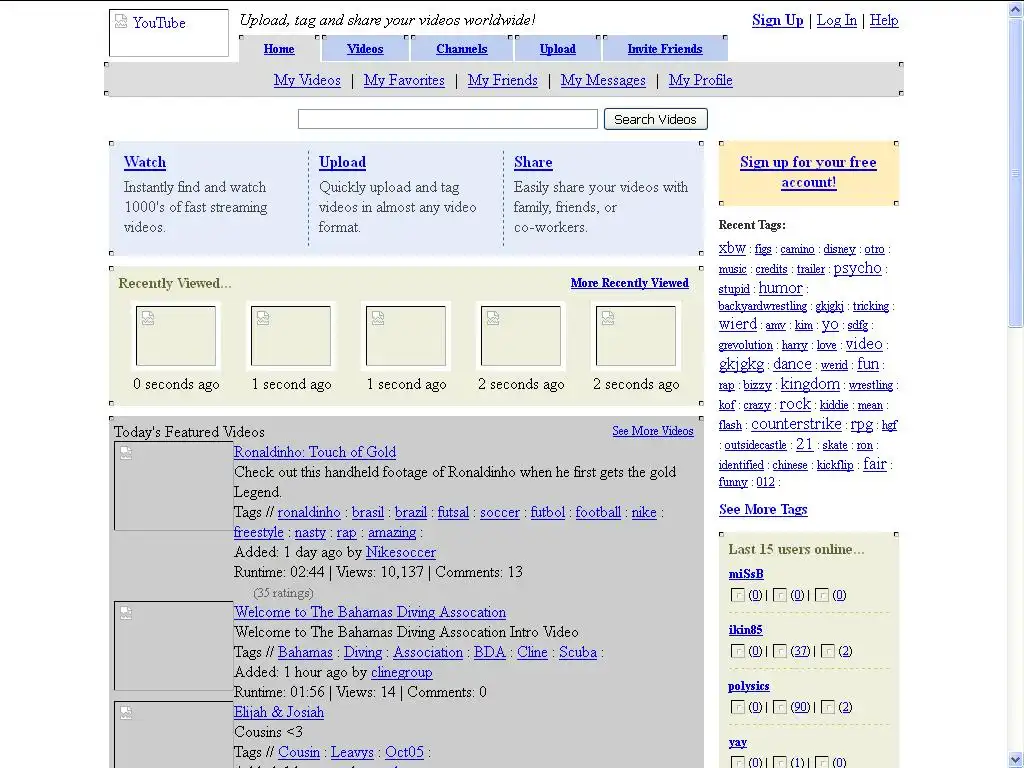Open the Elijah & Josiah video thumbnail
Screen dimensions: 1024x768
[174, 735]
